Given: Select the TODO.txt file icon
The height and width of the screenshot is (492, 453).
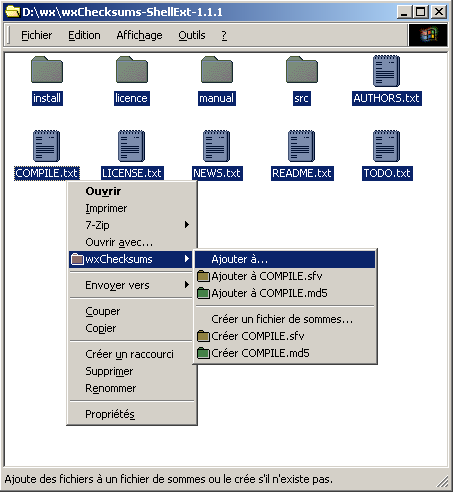Looking at the screenshot, I should click(x=386, y=146).
